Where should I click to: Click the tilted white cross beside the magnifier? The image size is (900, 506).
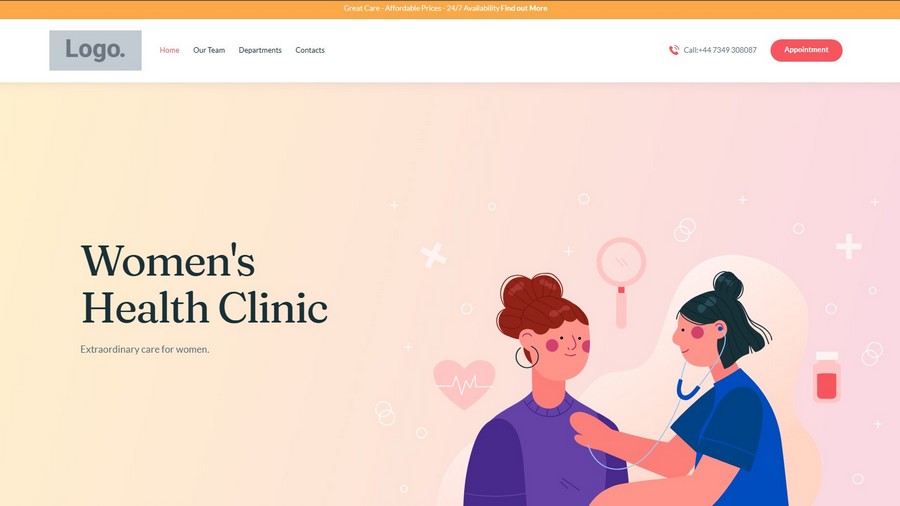pos(433,255)
